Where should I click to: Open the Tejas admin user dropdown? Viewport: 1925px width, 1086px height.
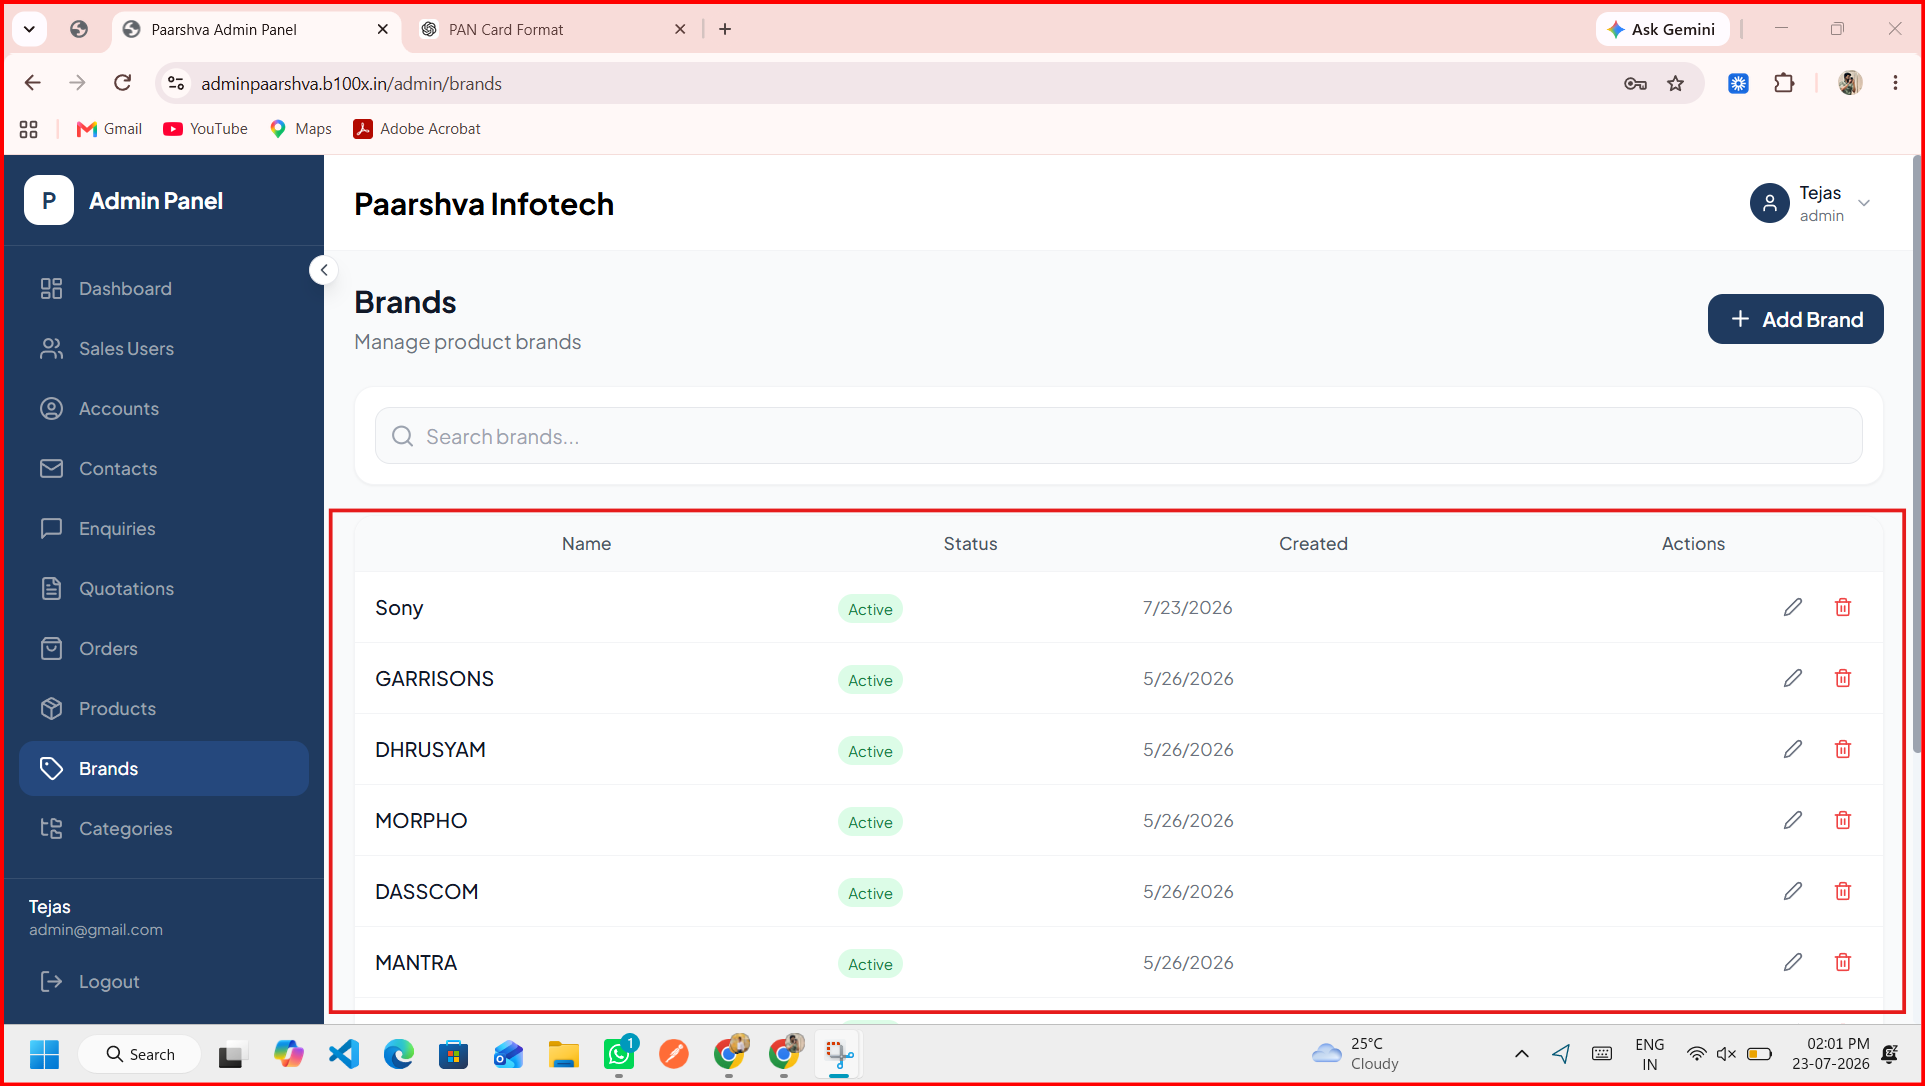[1810, 203]
